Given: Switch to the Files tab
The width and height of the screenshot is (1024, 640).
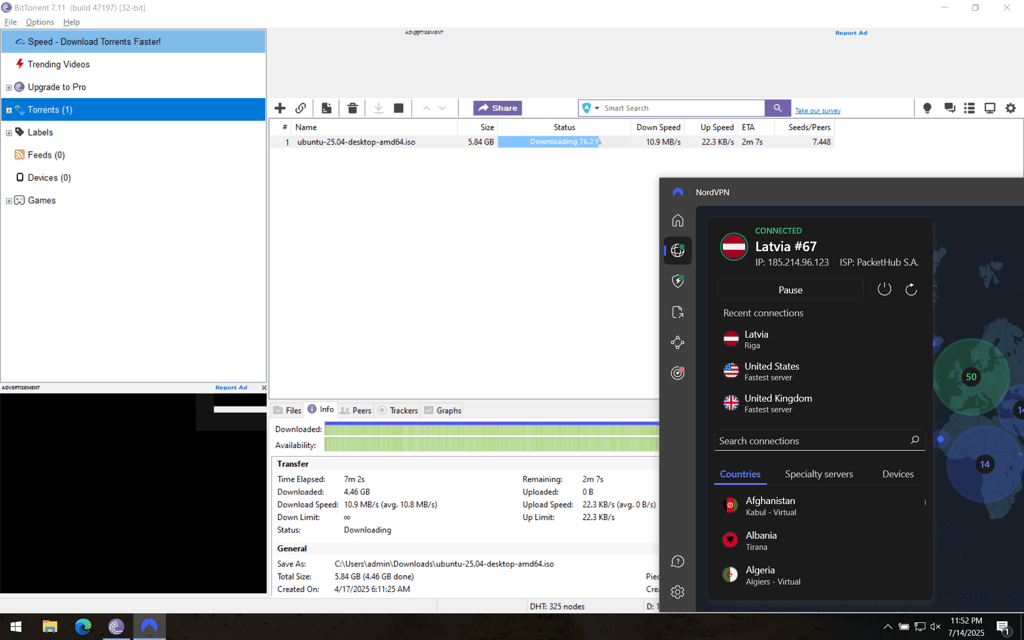Looking at the screenshot, I should tap(287, 410).
